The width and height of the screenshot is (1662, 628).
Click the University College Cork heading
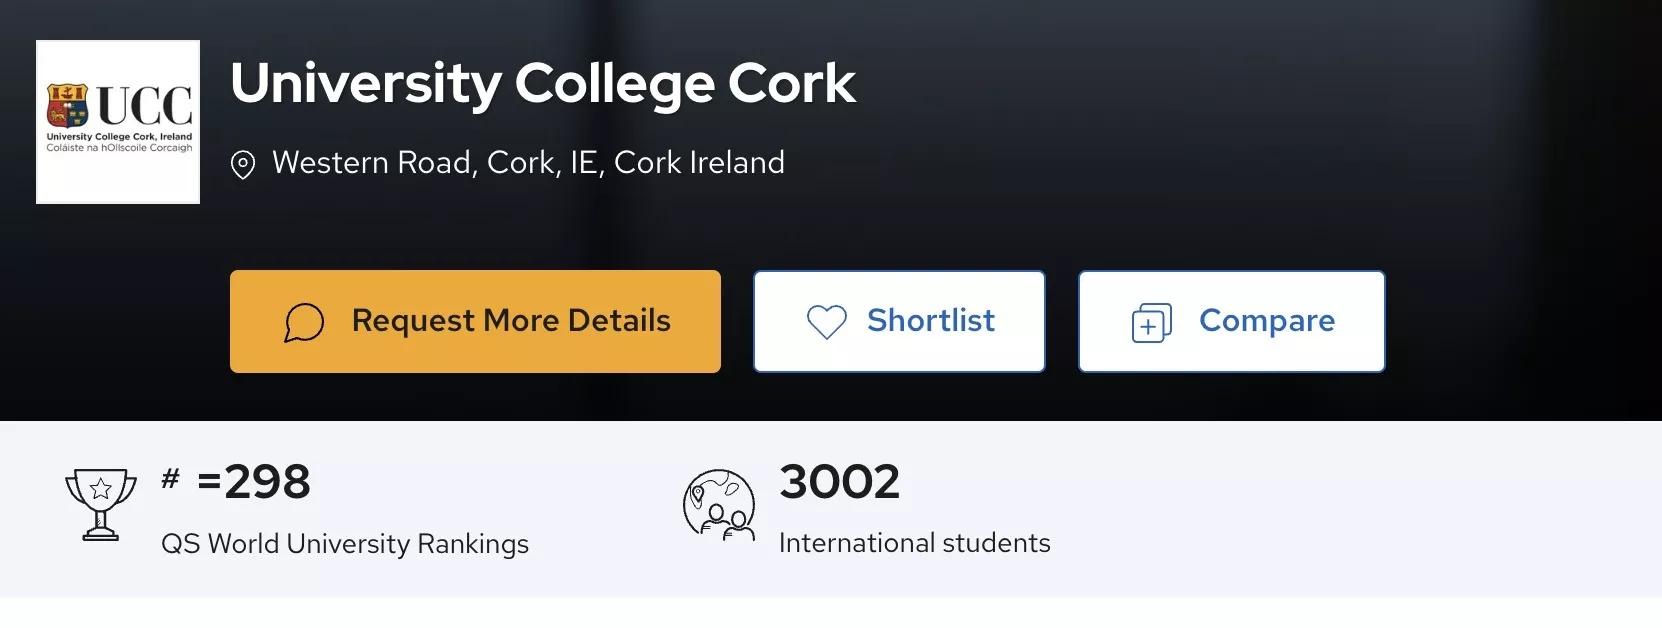[x=543, y=83]
